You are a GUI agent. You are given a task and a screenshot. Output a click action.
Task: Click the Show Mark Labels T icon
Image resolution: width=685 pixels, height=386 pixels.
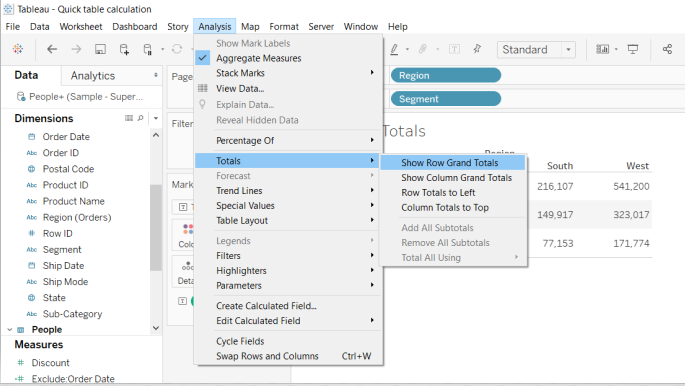(454, 49)
